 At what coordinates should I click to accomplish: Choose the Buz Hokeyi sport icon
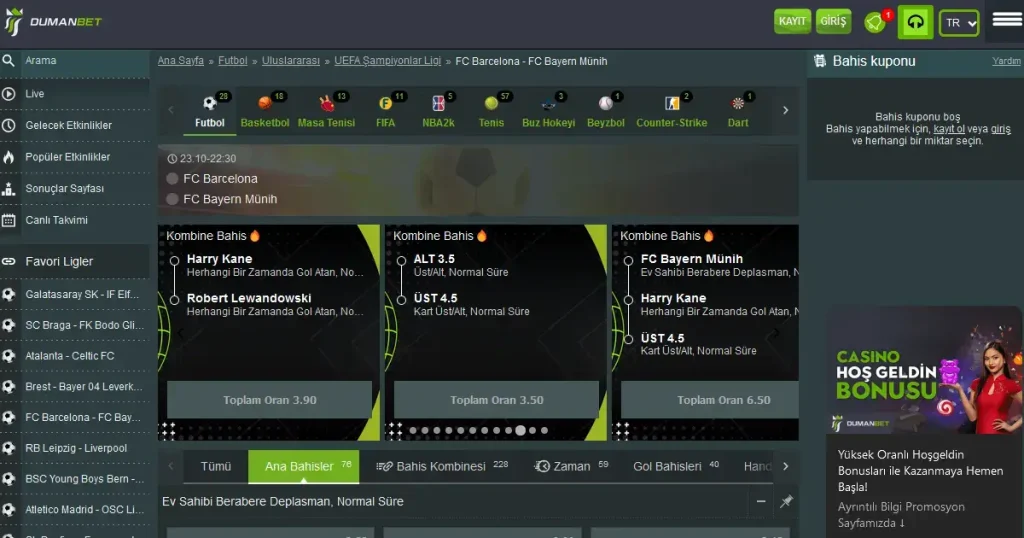click(x=548, y=111)
